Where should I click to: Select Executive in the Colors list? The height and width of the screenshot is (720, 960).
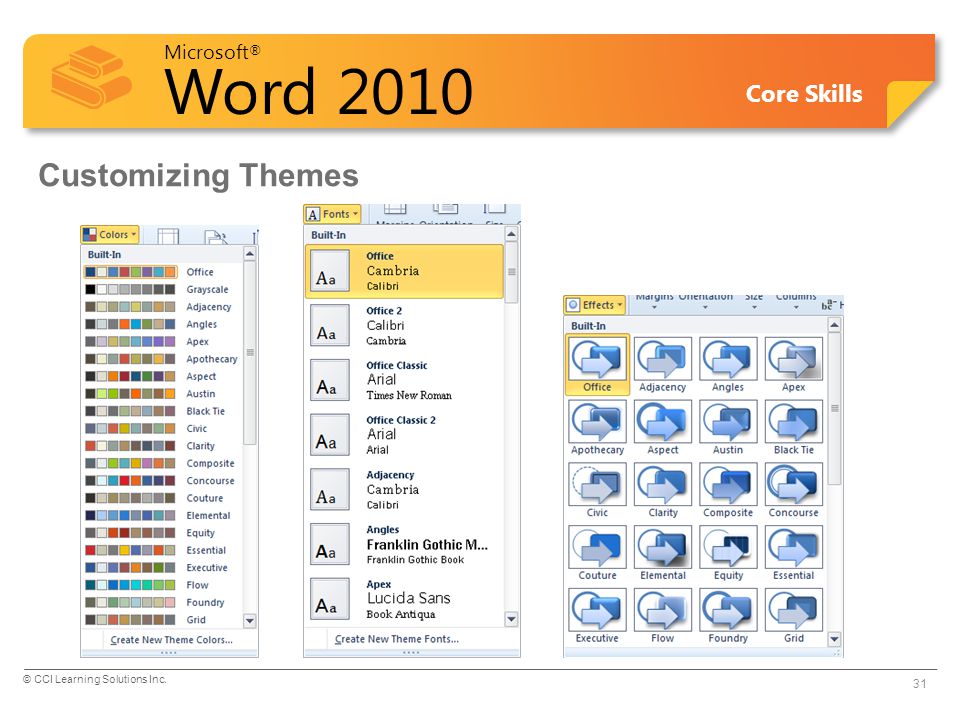pyautogui.click(x=207, y=568)
